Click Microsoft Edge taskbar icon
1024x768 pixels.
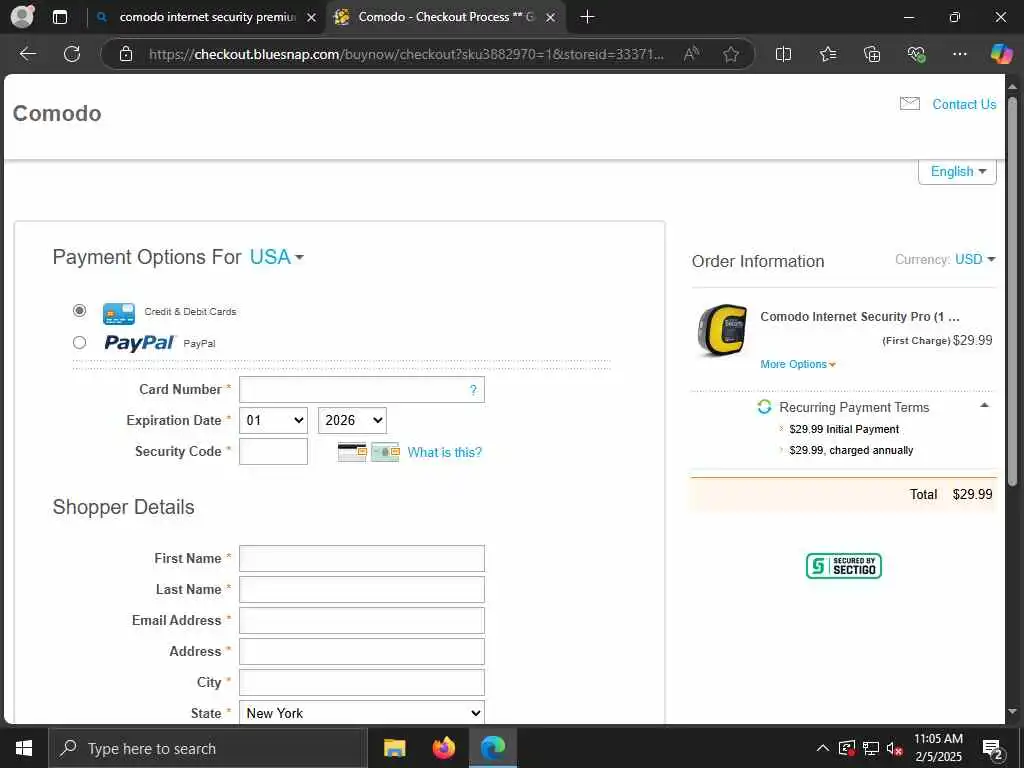[493, 748]
